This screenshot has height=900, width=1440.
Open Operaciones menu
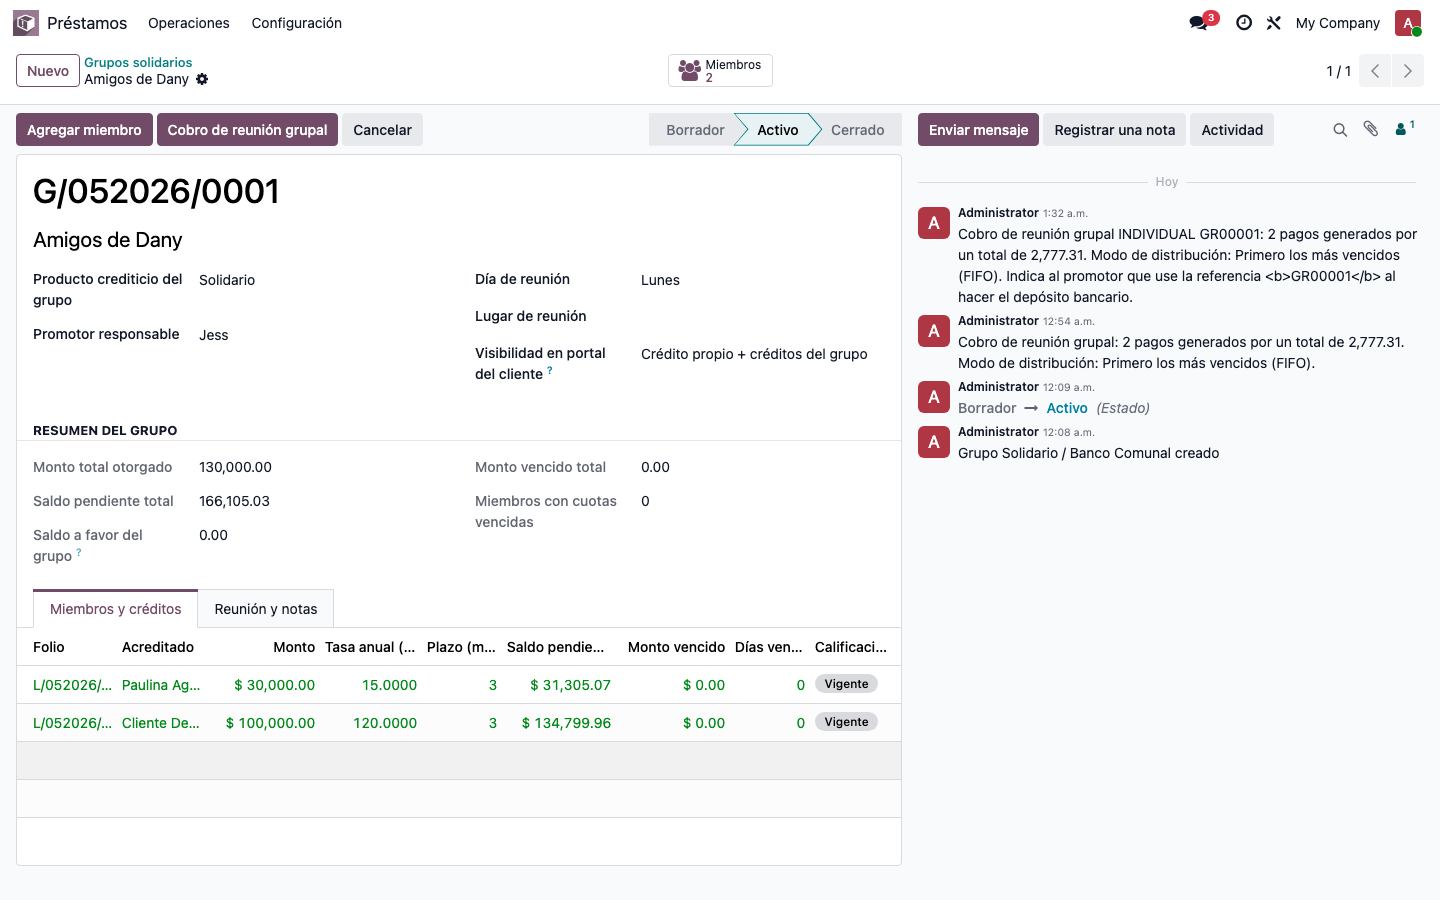click(189, 23)
